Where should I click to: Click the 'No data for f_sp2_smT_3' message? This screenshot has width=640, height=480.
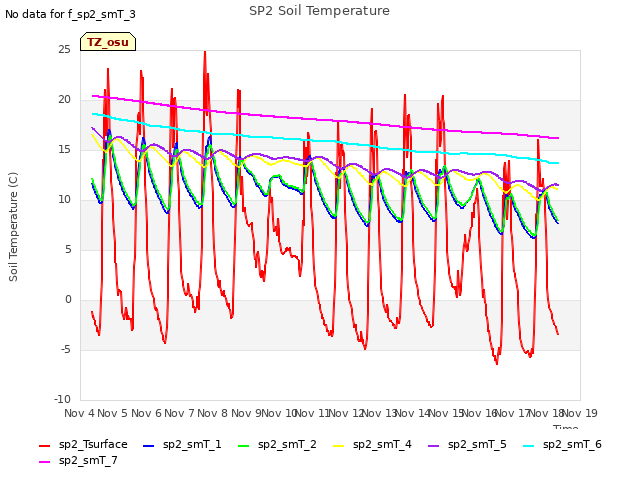[x=70, y=14]
